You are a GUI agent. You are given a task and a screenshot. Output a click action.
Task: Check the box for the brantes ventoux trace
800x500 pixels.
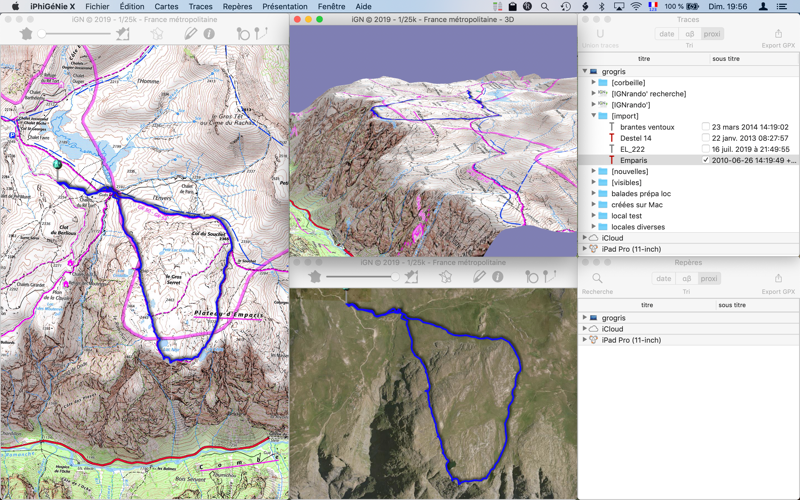[x=705, y=127]
